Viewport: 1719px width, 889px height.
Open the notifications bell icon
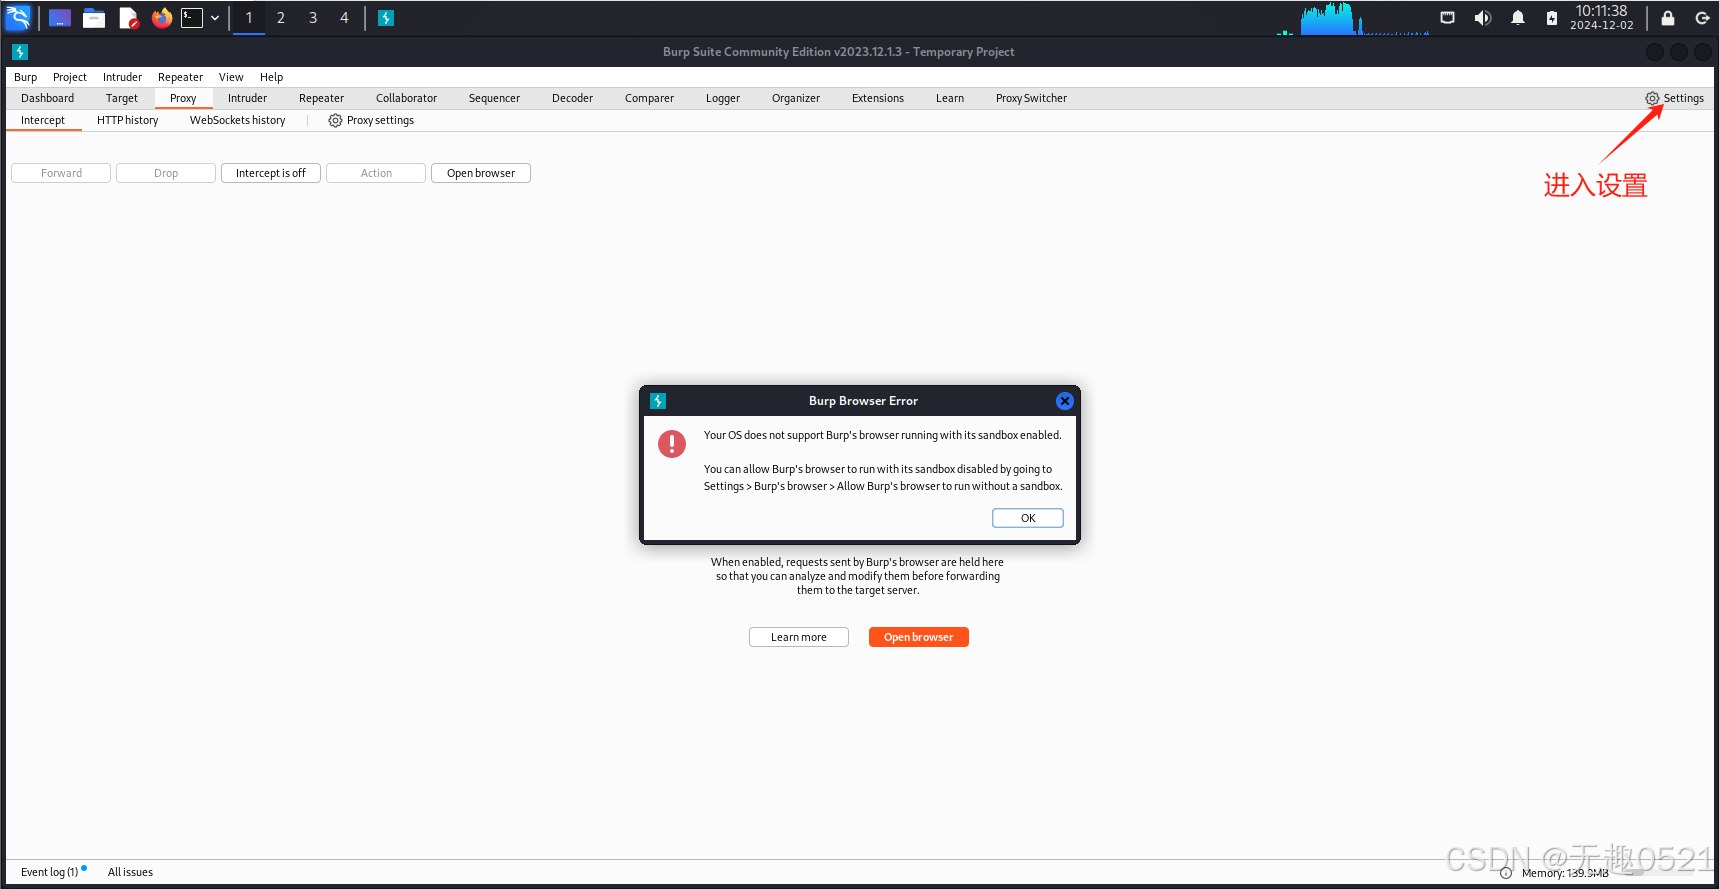click(1518, 18)
